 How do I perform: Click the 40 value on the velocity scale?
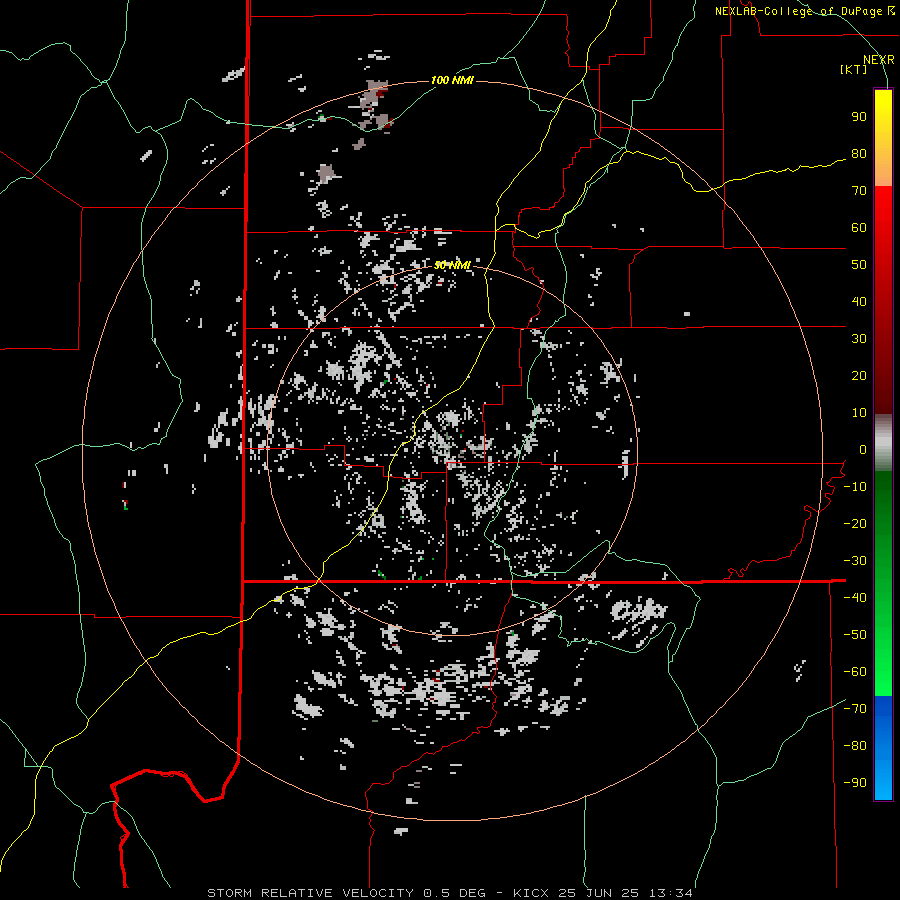click(x=859, y=302)
